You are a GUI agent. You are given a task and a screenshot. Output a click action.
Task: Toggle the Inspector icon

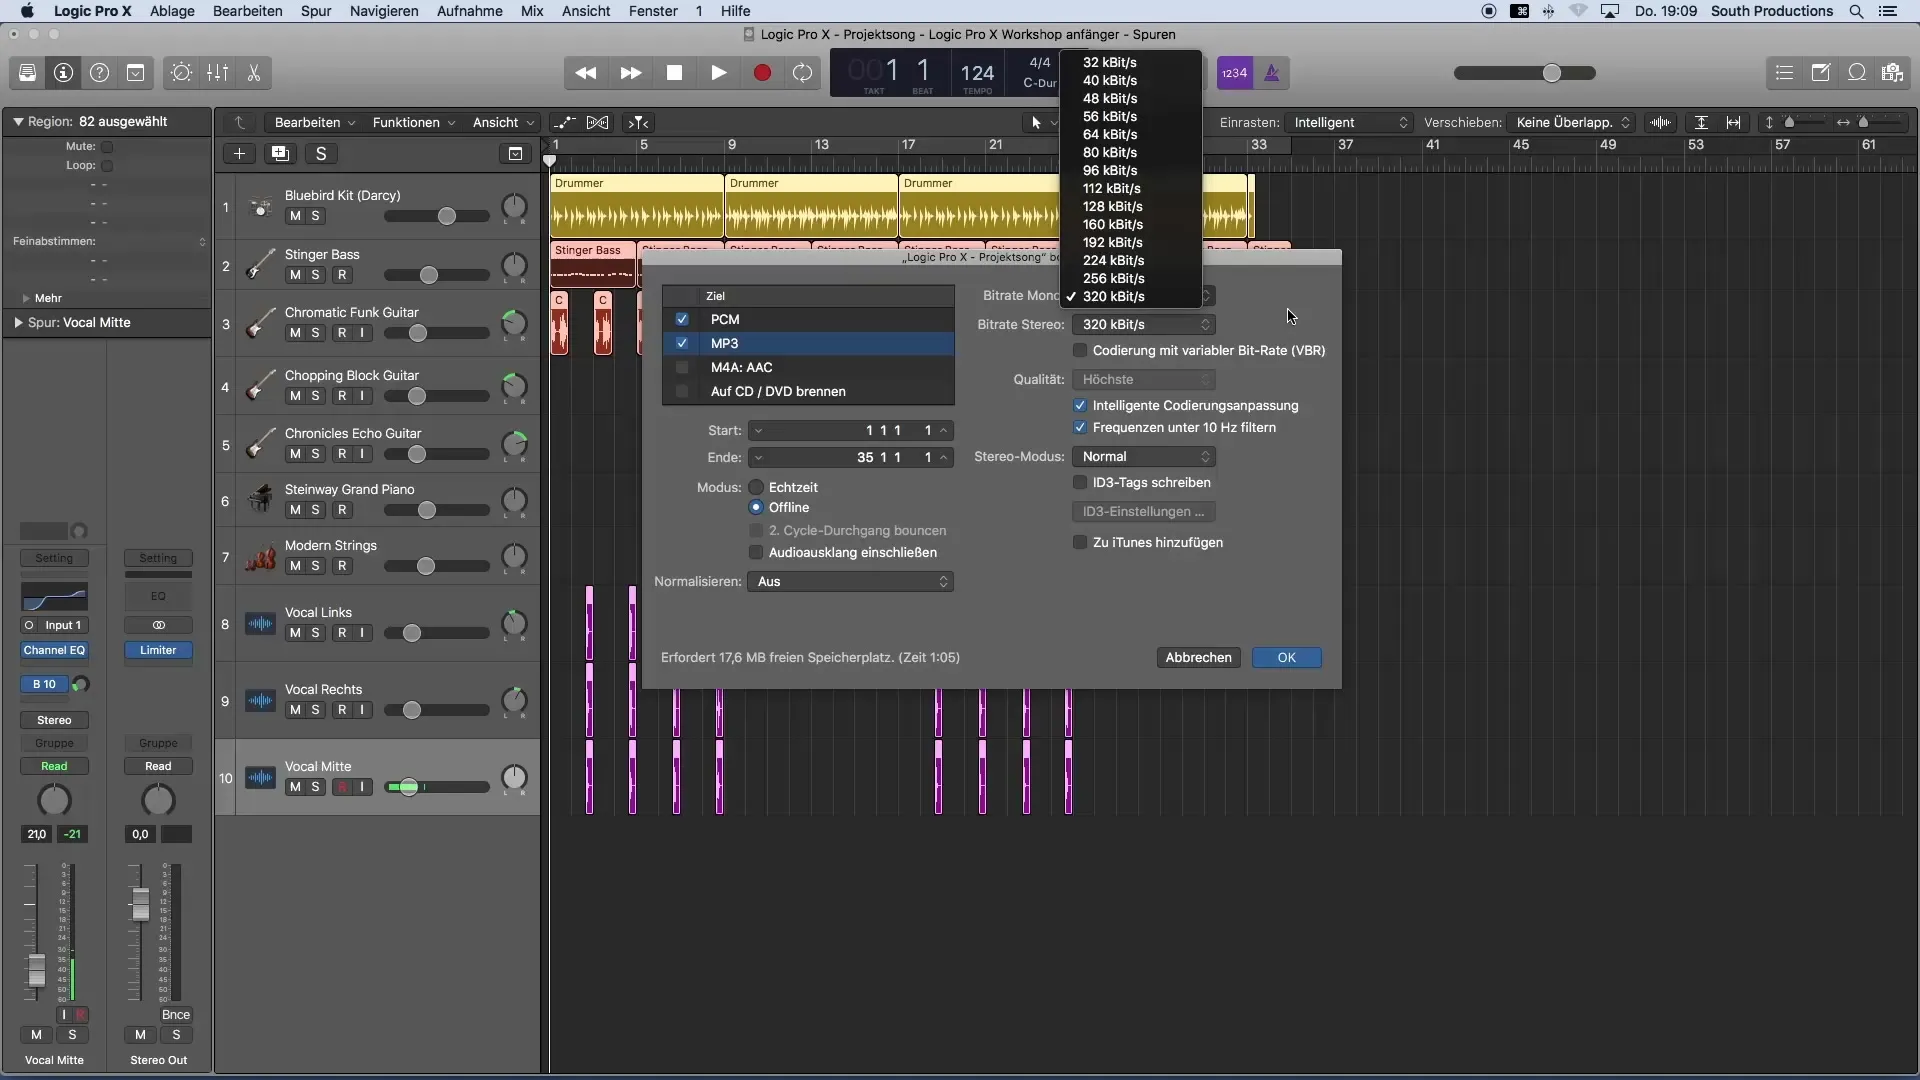[x=63, y=73]
